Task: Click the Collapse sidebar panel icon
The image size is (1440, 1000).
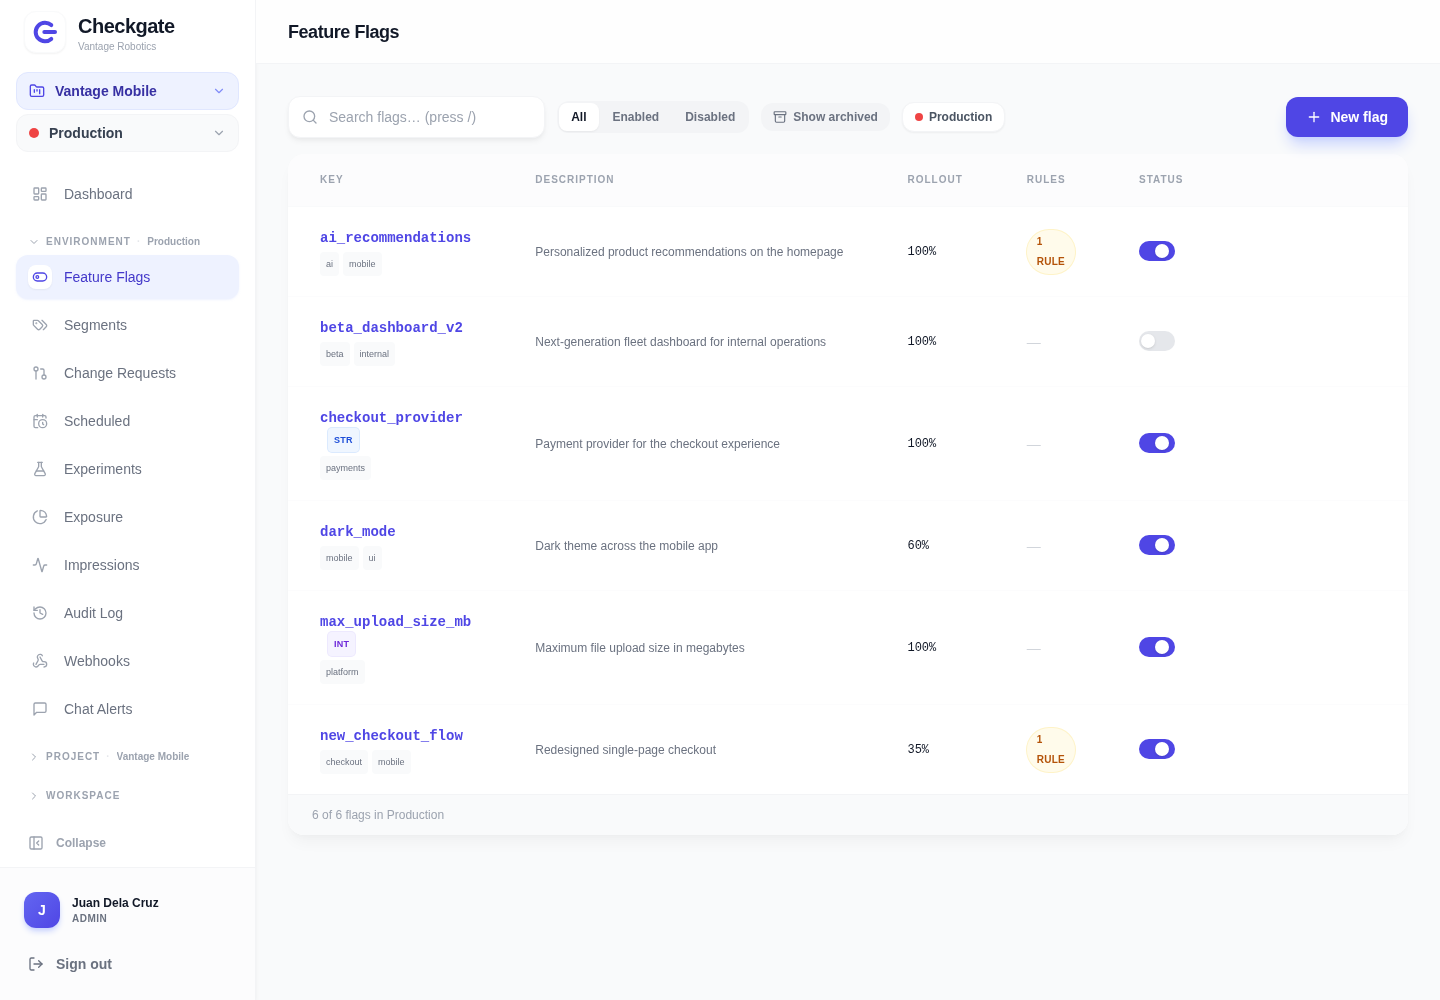Action: 36,843
